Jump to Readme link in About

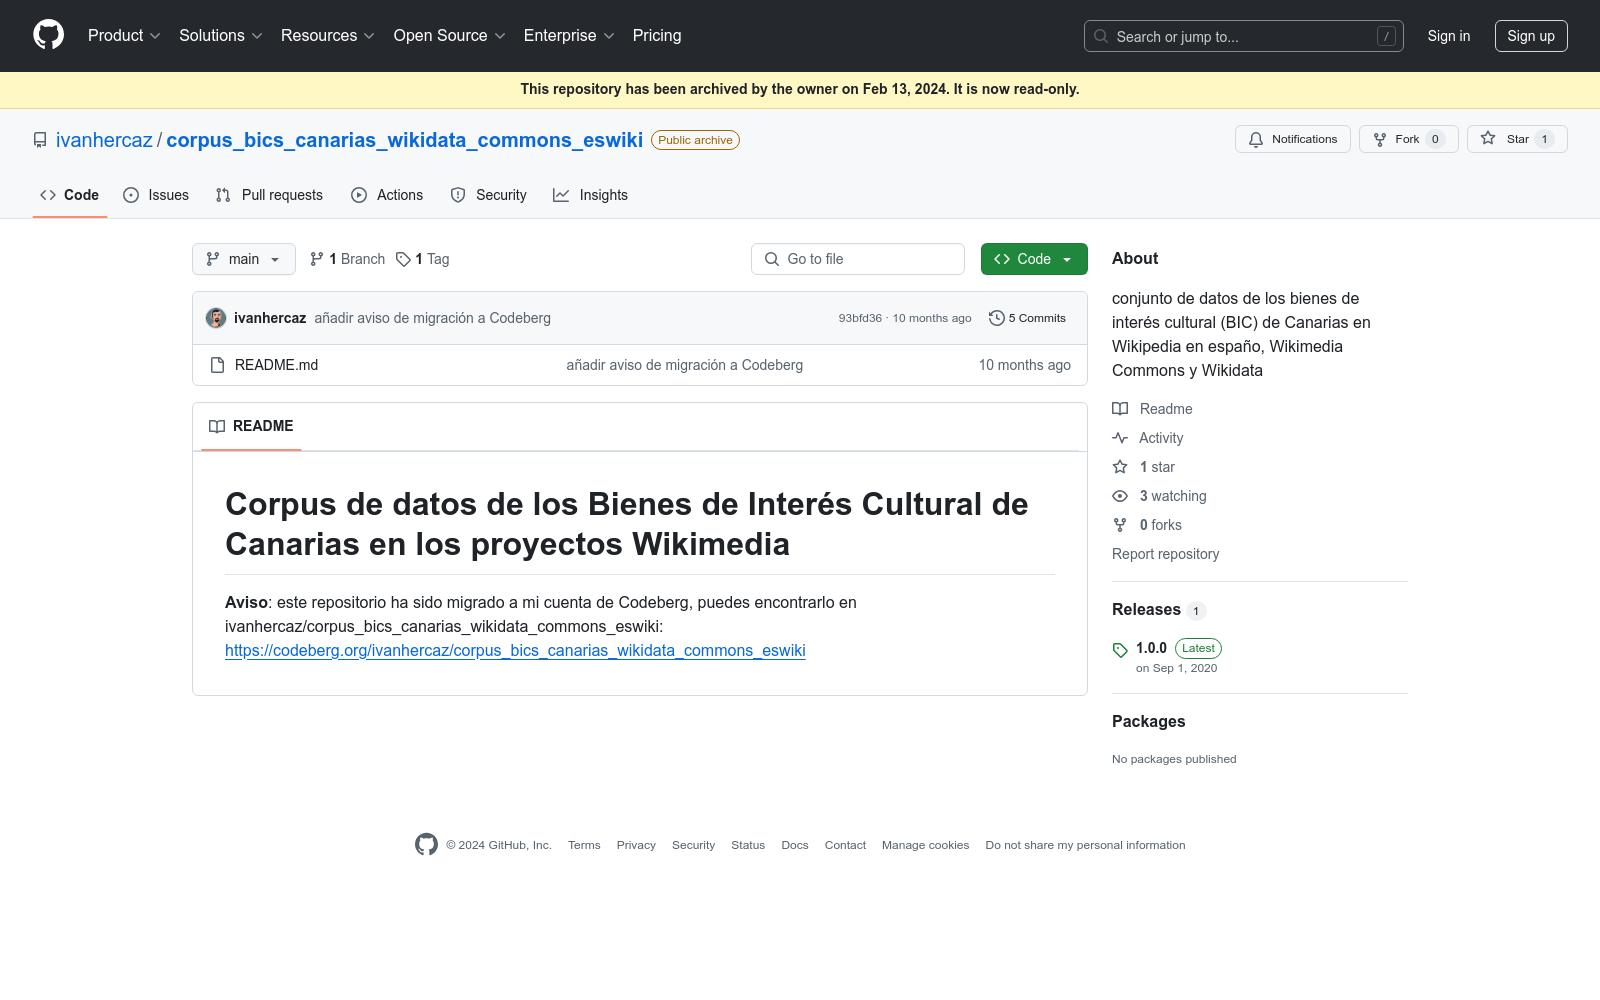pos(1152,409)
